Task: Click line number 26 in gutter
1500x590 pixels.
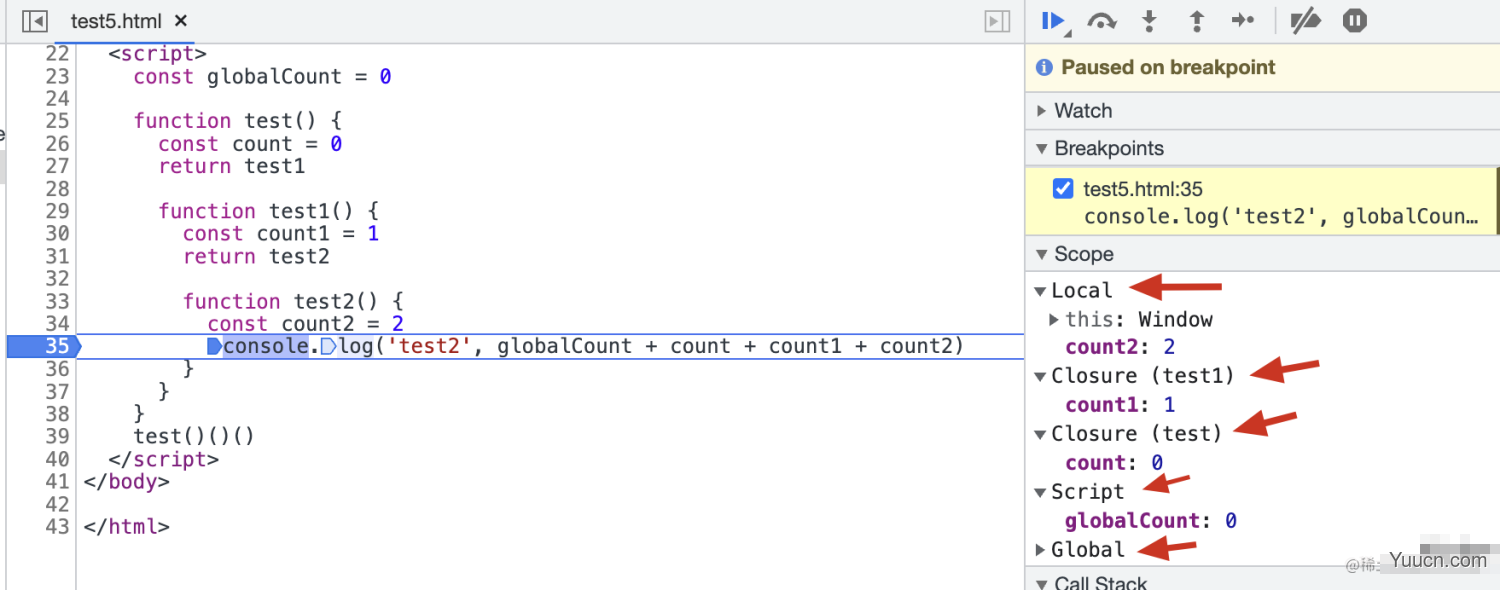Action: click(57, 144)
